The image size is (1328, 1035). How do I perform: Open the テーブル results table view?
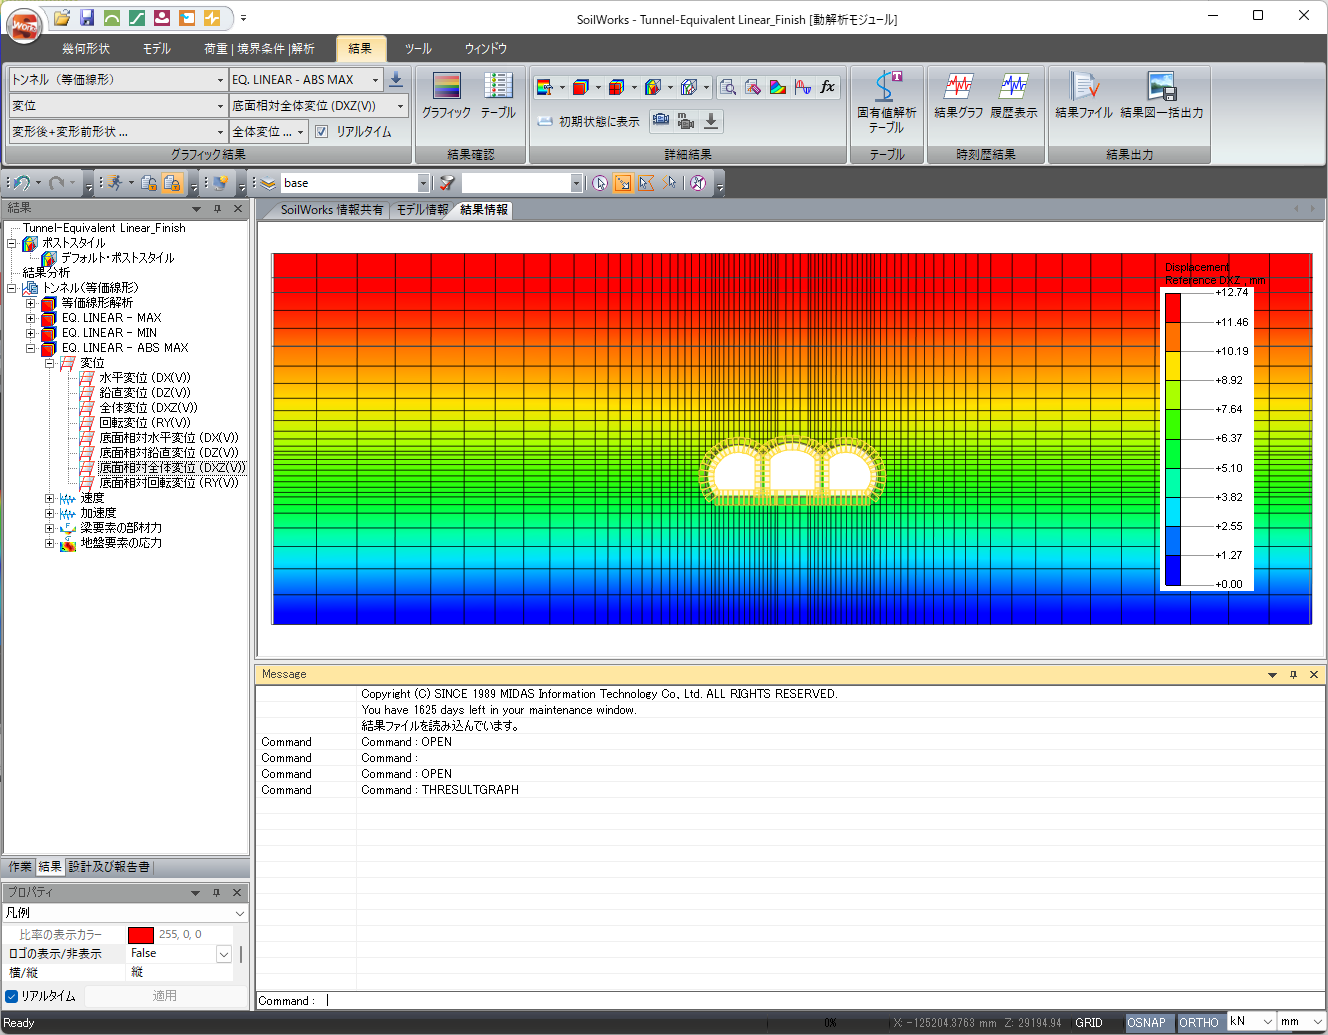498,96
